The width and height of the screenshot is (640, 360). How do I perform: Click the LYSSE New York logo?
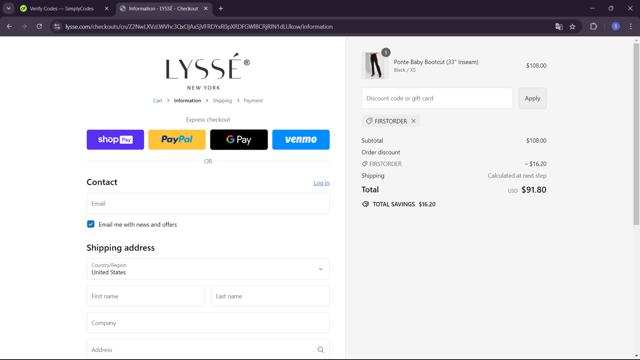tap(207, 71)
